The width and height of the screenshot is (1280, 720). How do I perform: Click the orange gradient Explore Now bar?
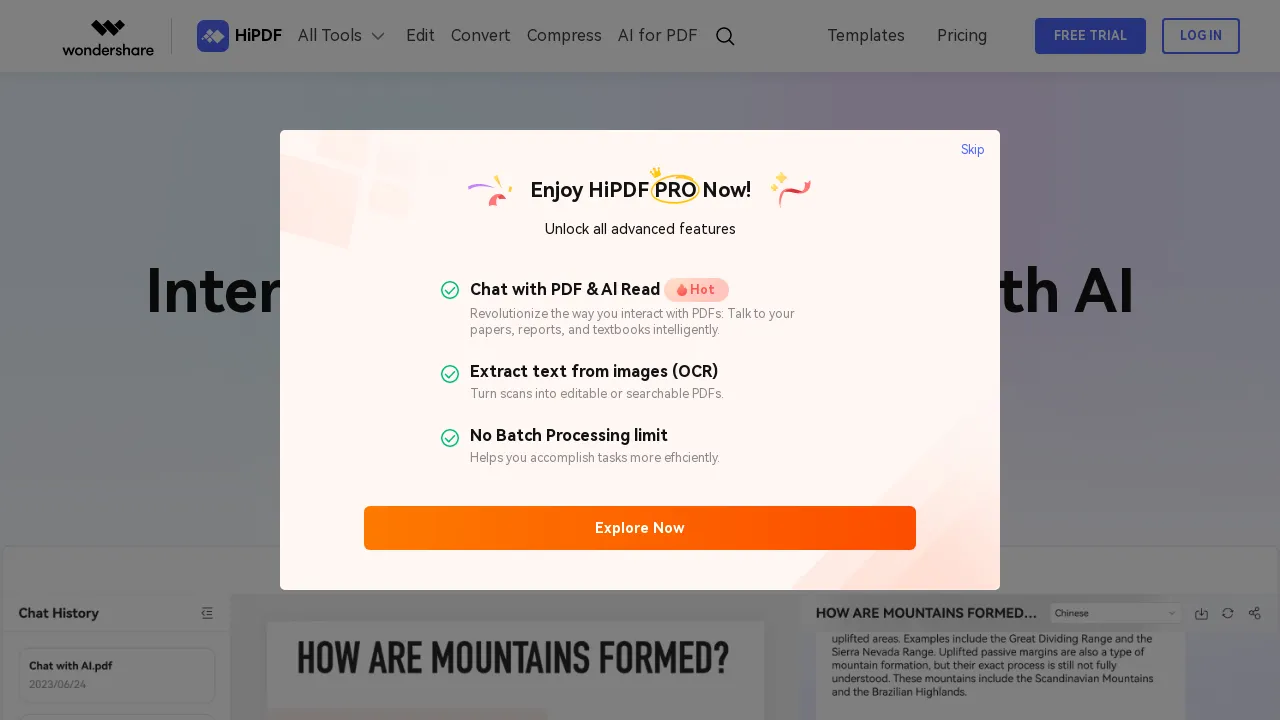click(640, 528)
